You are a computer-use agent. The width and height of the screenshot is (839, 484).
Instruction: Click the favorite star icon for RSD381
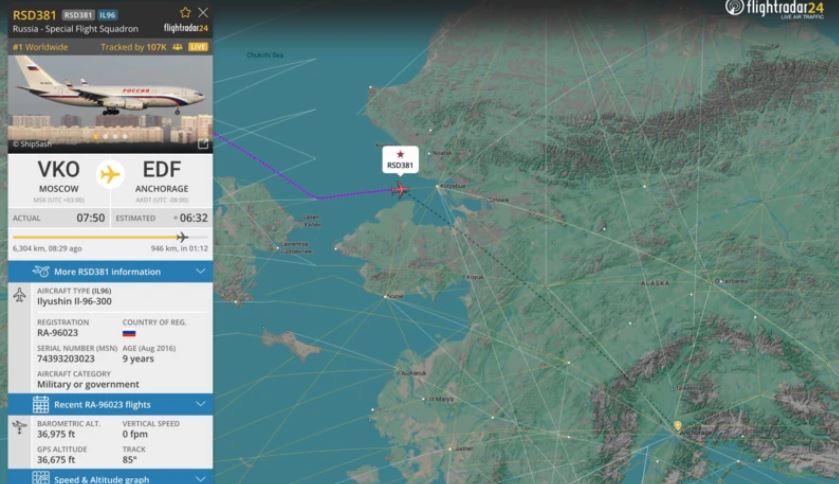tap(185, 12)
